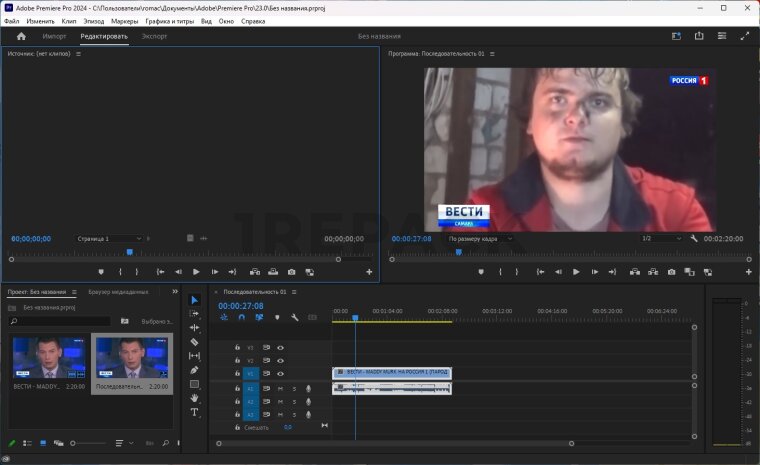Select the Hand tool
The height and width of the screenshot is (465, 760).
pos(194,398)
